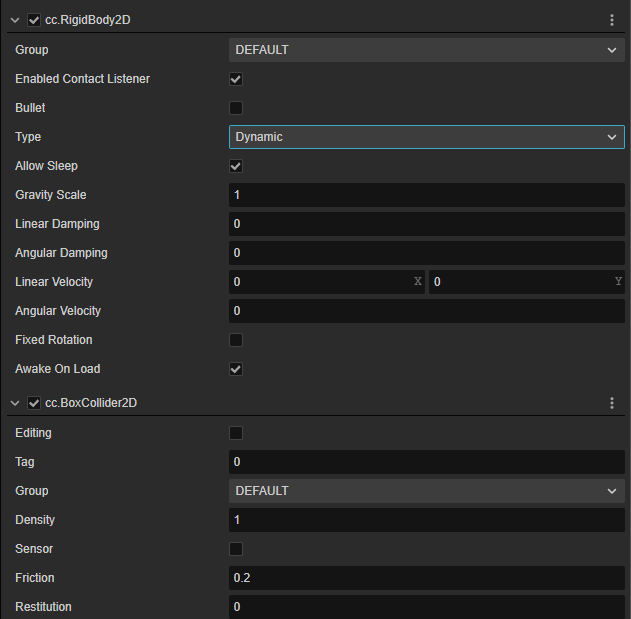
Task: Enable the Sensor checkbox
Action: coord(236,549)
